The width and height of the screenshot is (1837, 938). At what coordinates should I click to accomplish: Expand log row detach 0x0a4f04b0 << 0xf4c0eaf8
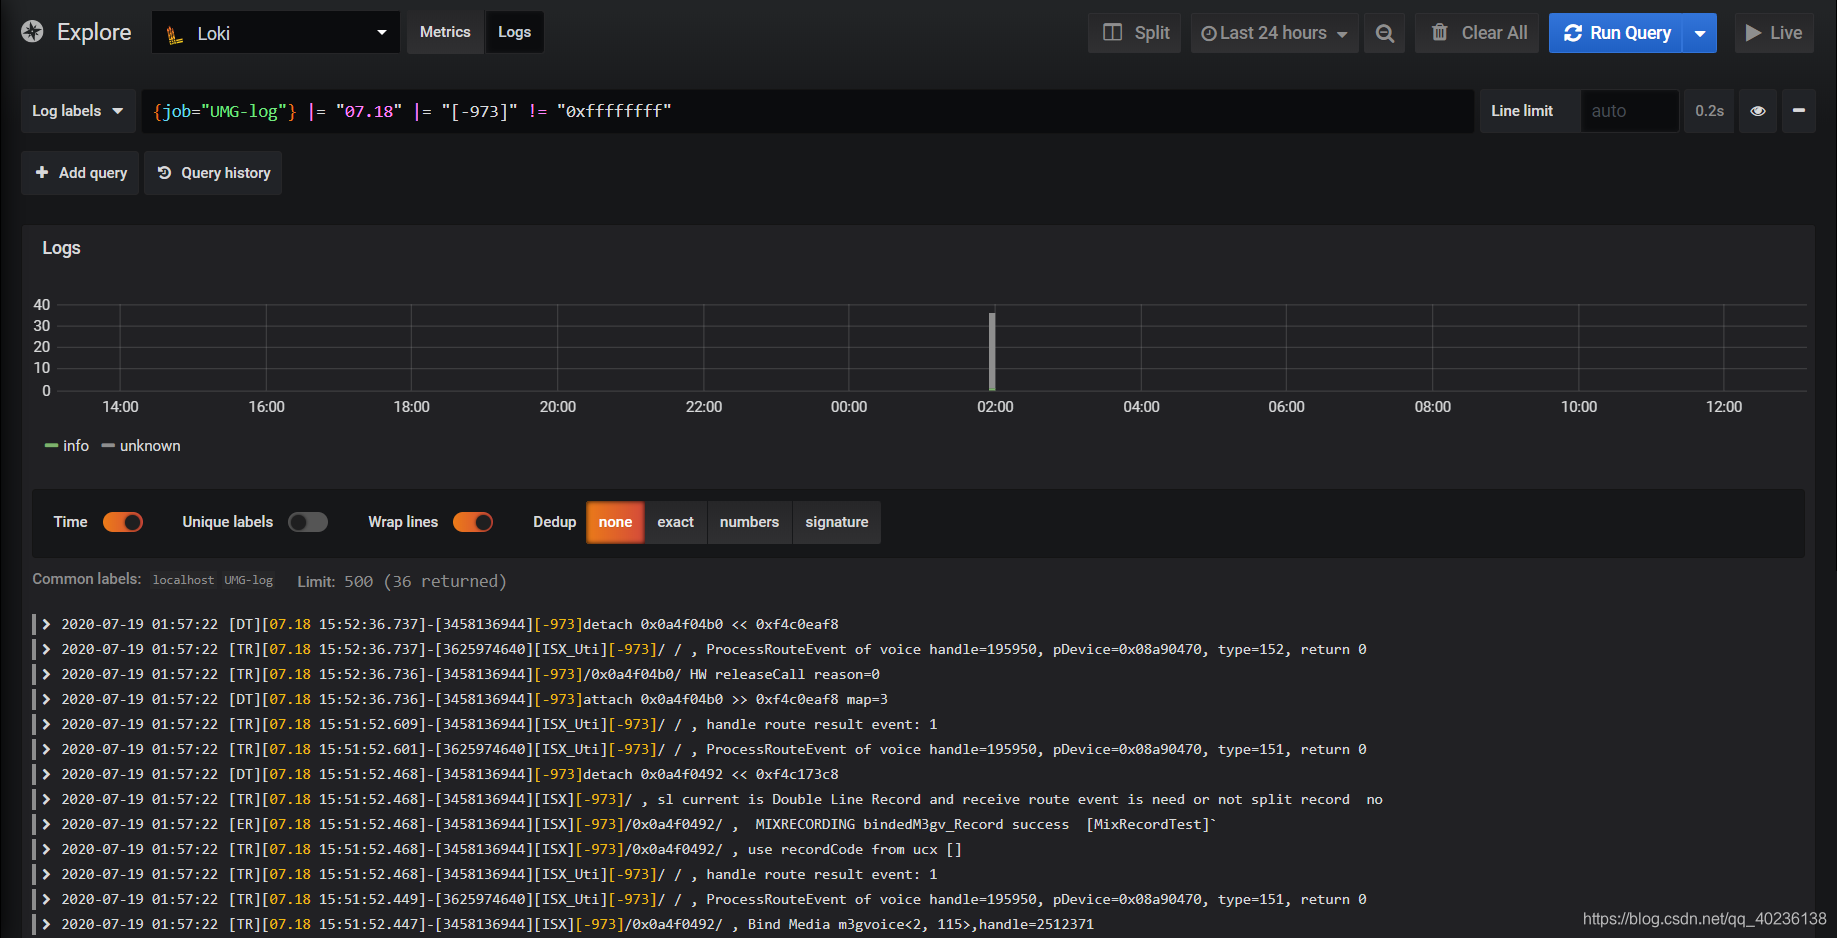[46, 624]
